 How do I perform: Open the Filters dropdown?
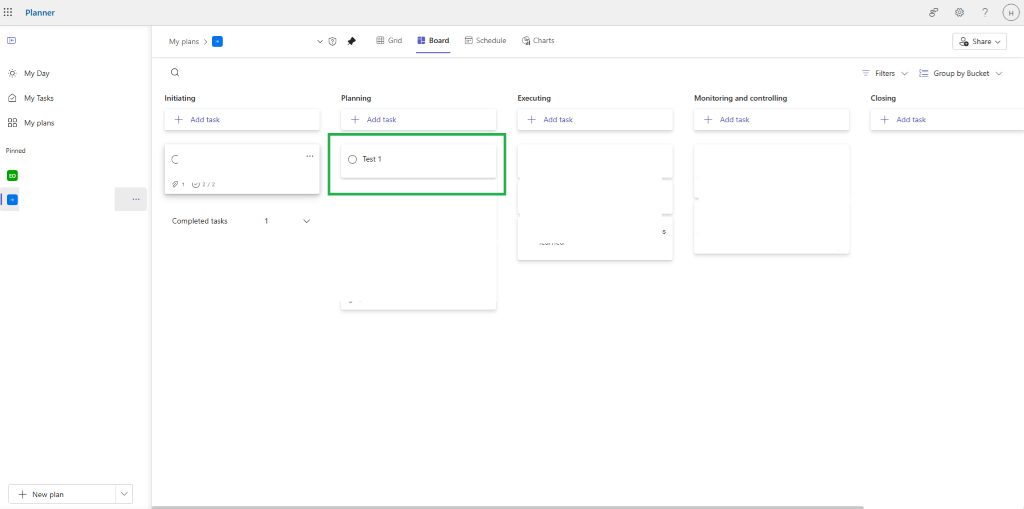click(x=885, y=73)
